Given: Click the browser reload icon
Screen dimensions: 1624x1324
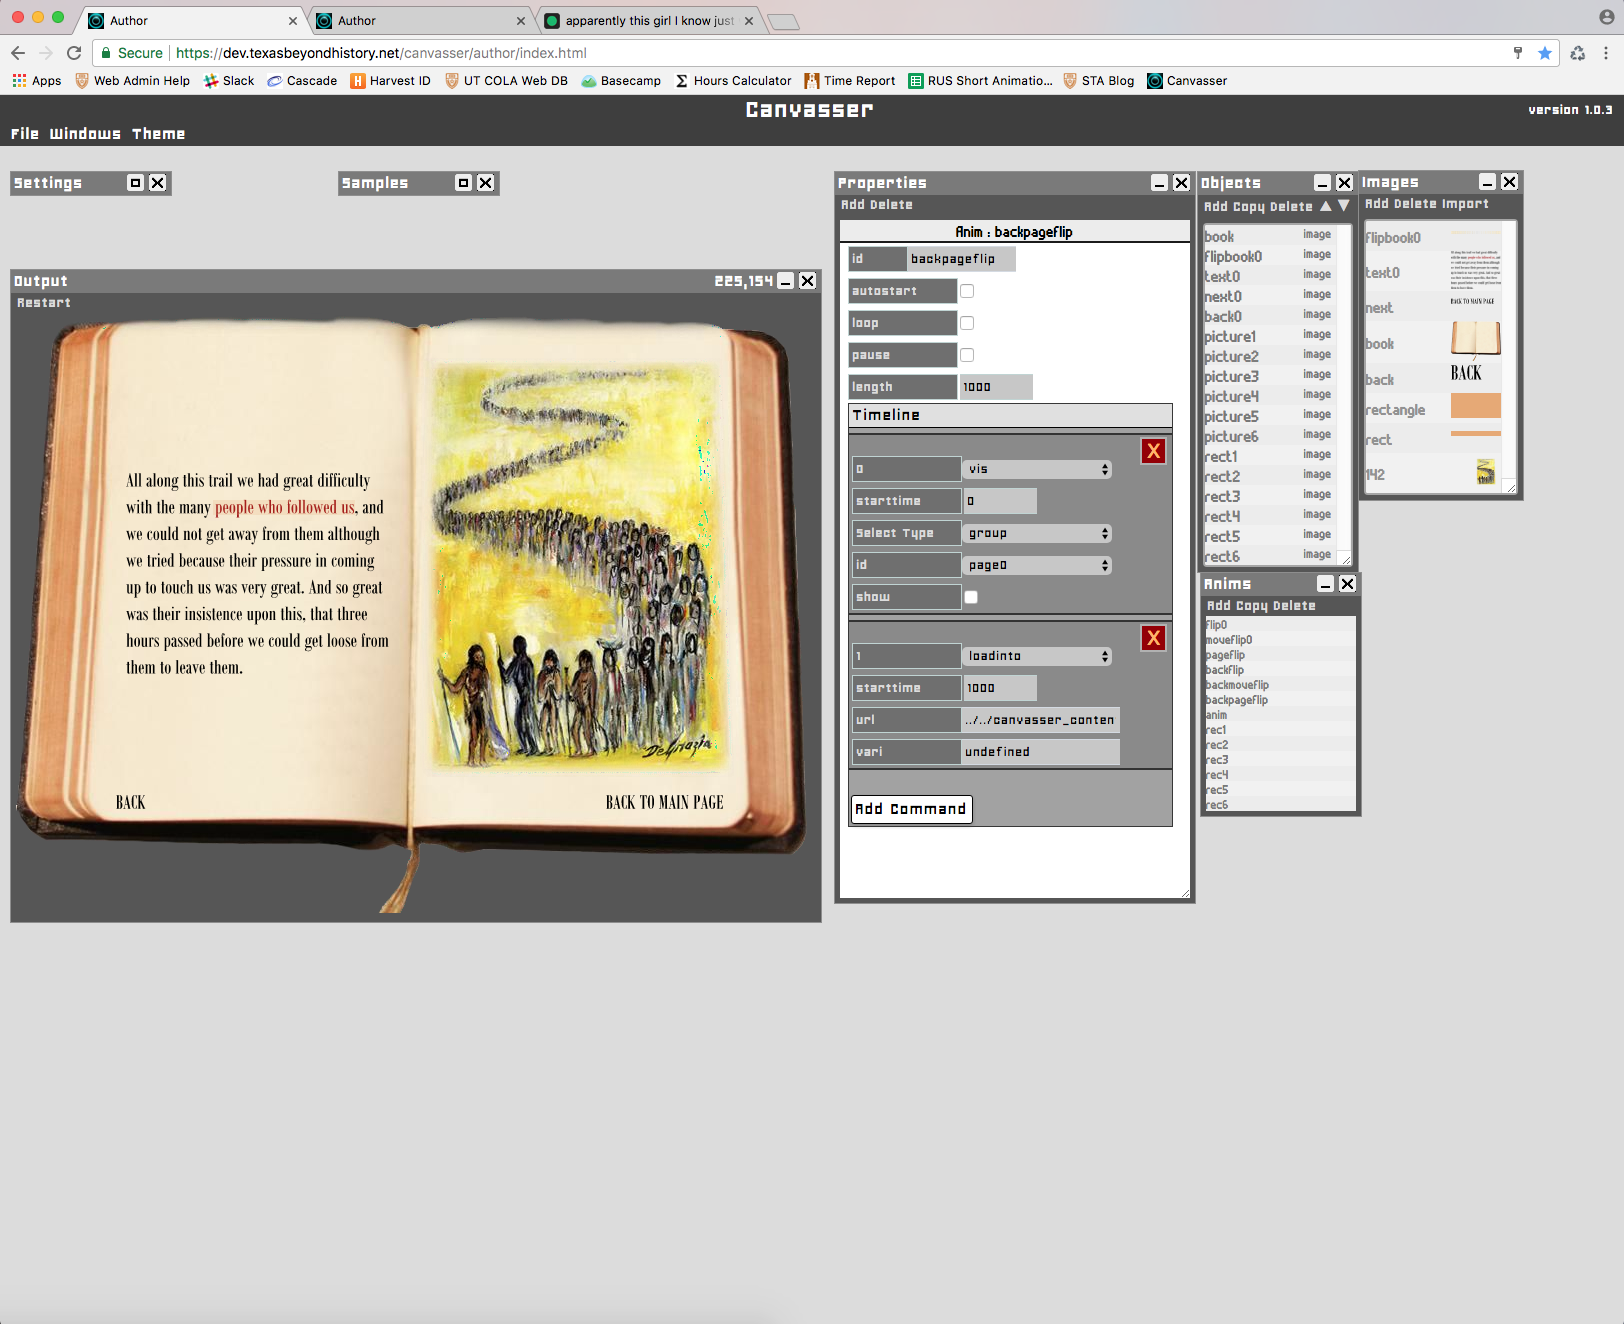Looking at the screenshot, I should pos(74,53).
